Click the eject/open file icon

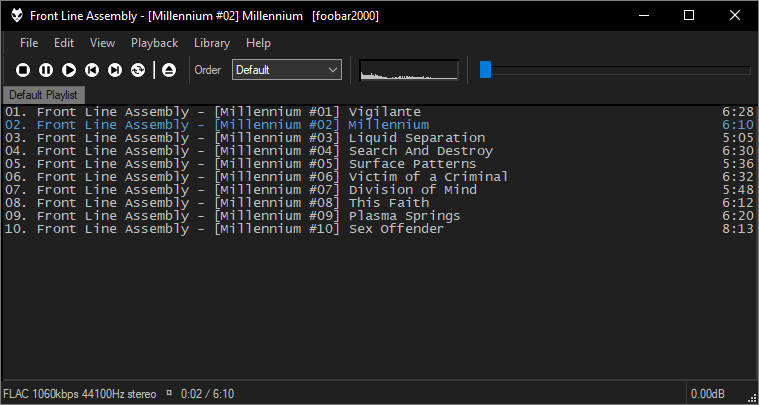coord(169,70)
